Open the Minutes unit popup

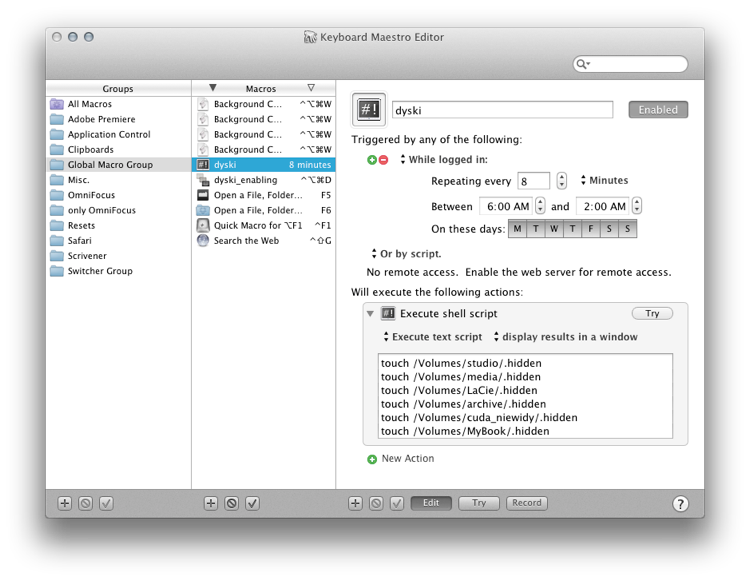604,180
